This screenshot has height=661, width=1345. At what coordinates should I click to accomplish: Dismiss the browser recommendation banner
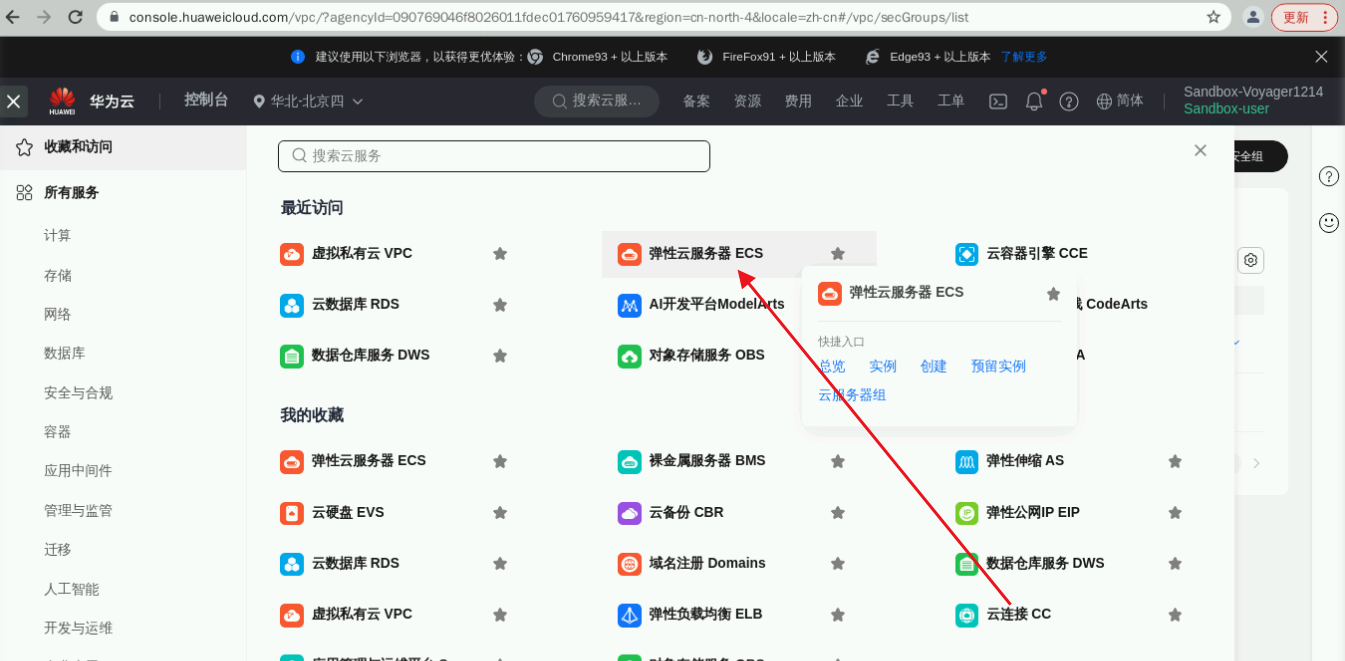pos(1321,57)
